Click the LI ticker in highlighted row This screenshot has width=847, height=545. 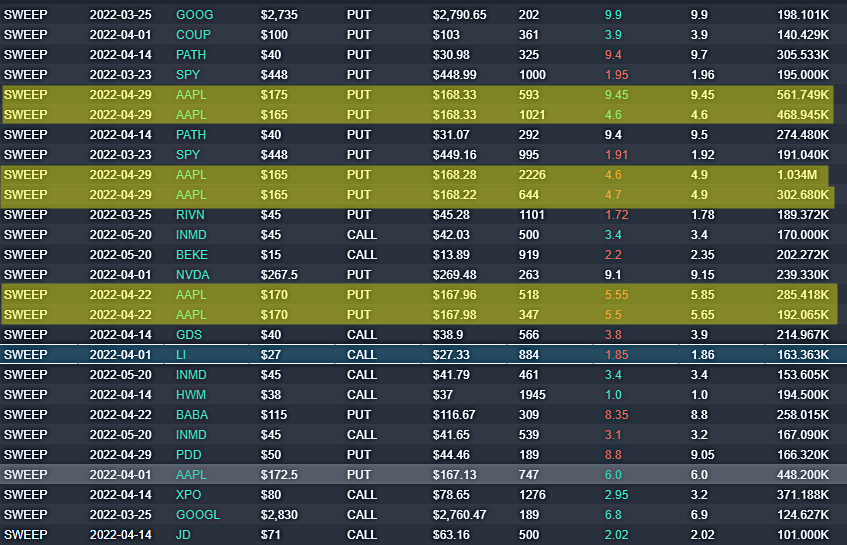[181, 354]
